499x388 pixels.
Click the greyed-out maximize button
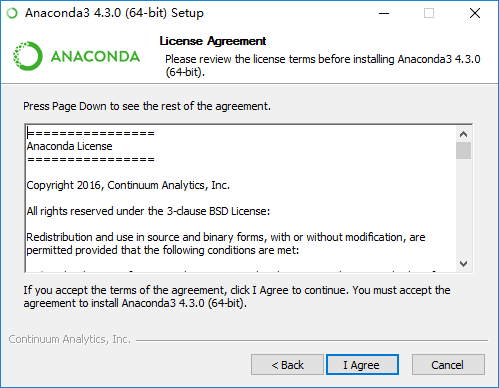point(429,13)
